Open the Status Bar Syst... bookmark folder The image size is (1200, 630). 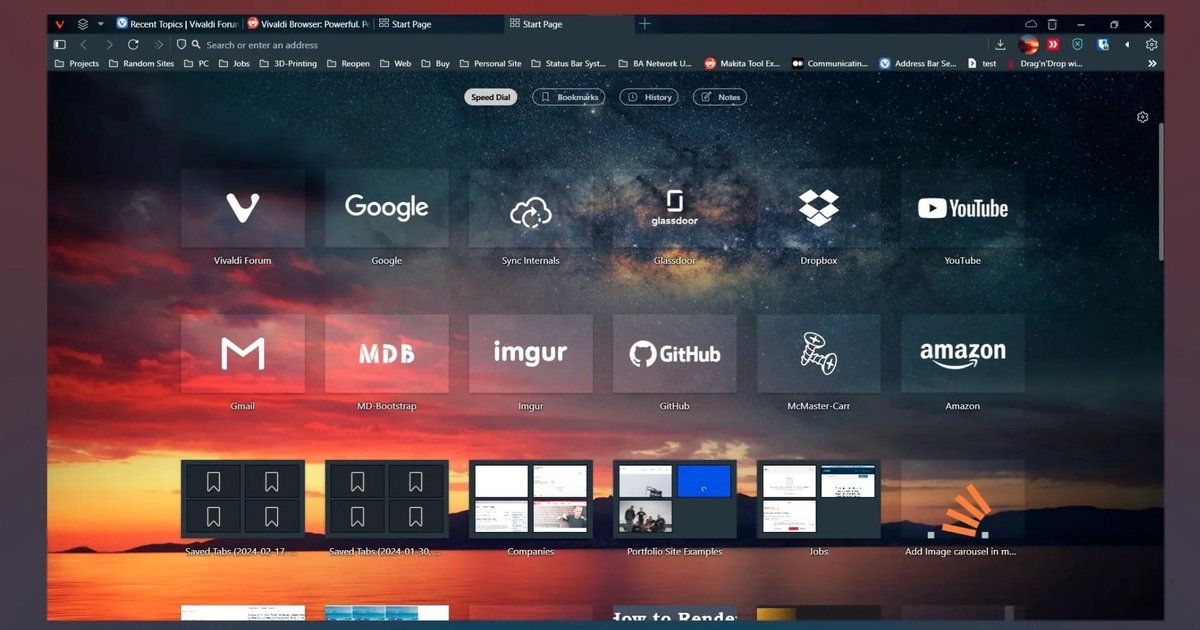567,63
